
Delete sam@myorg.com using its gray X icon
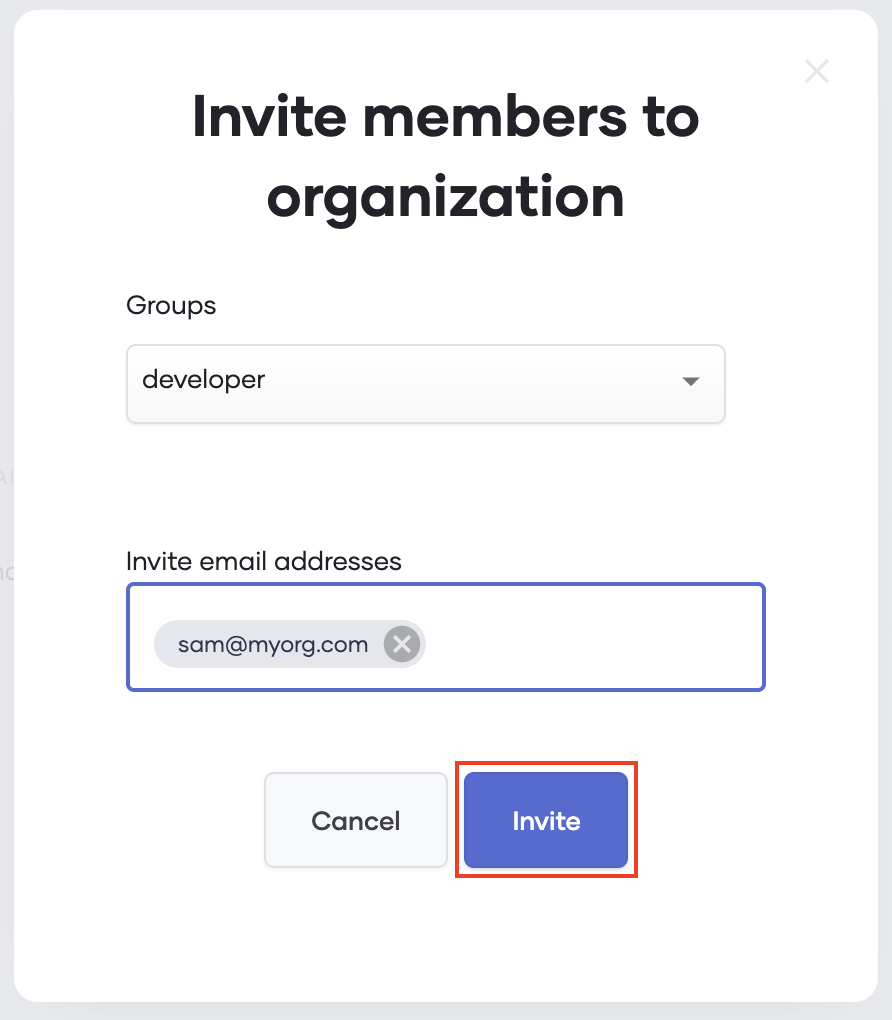tap(402, 644)
